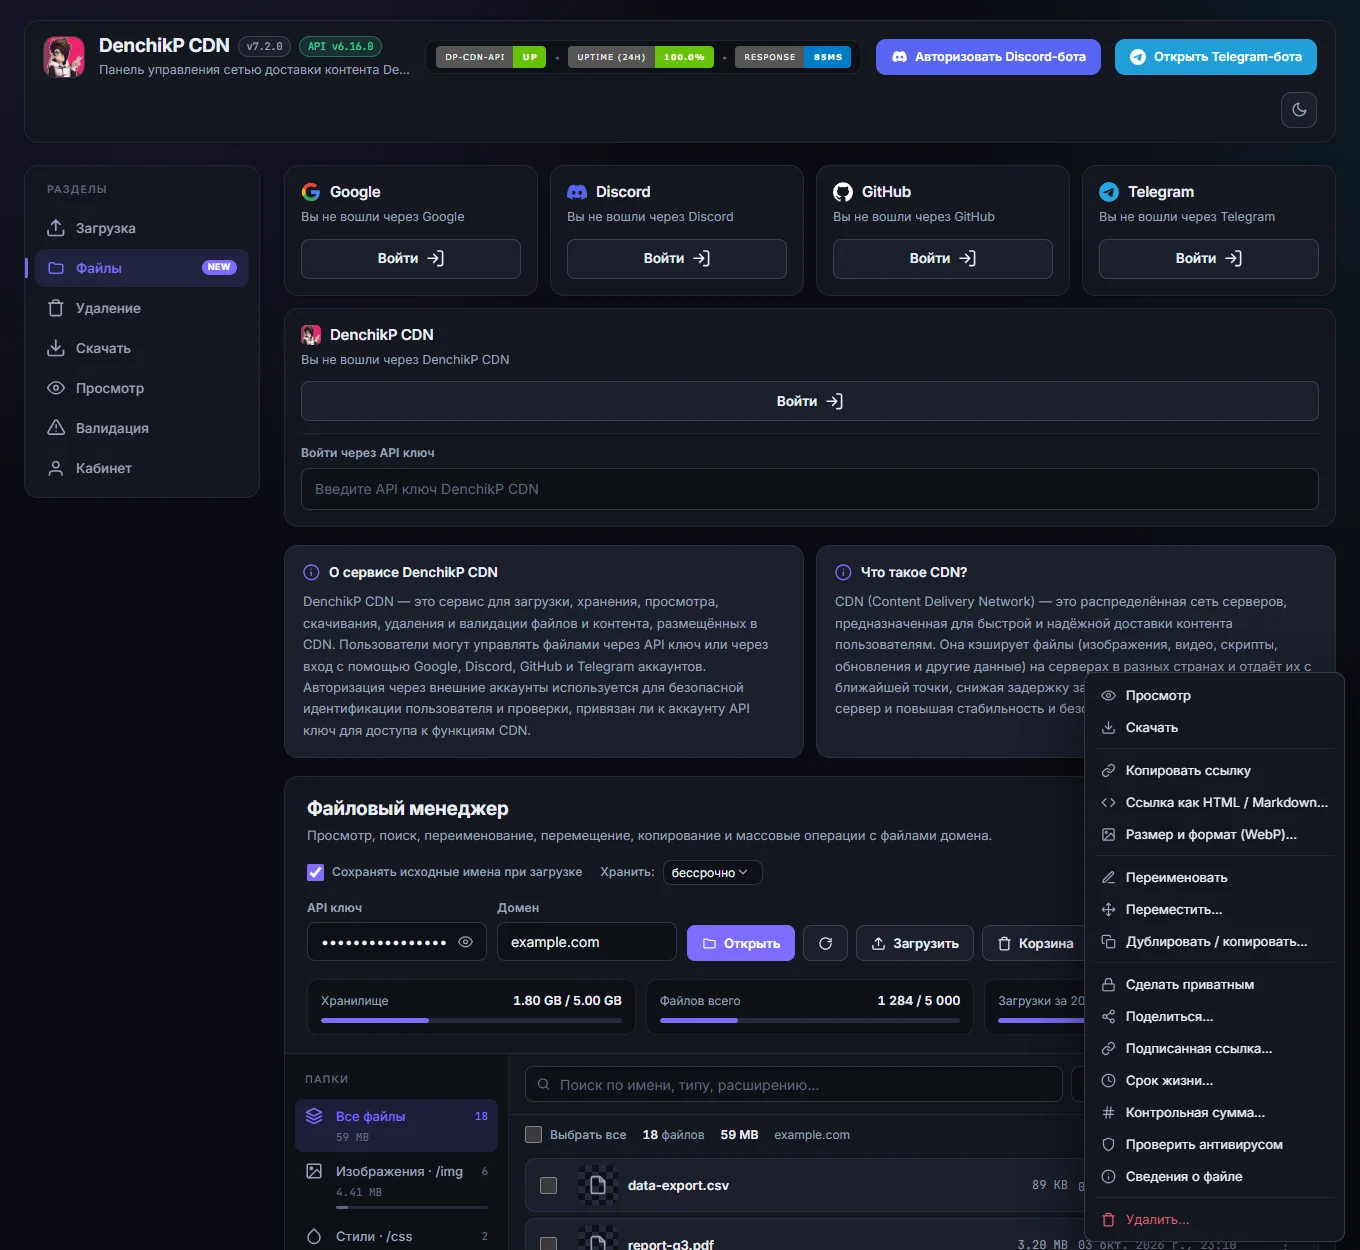Click the info icon beside 'О сервисе DenchikP CDN'
The height and width of the screenshot is (1250, 1360).
point(311,573)
